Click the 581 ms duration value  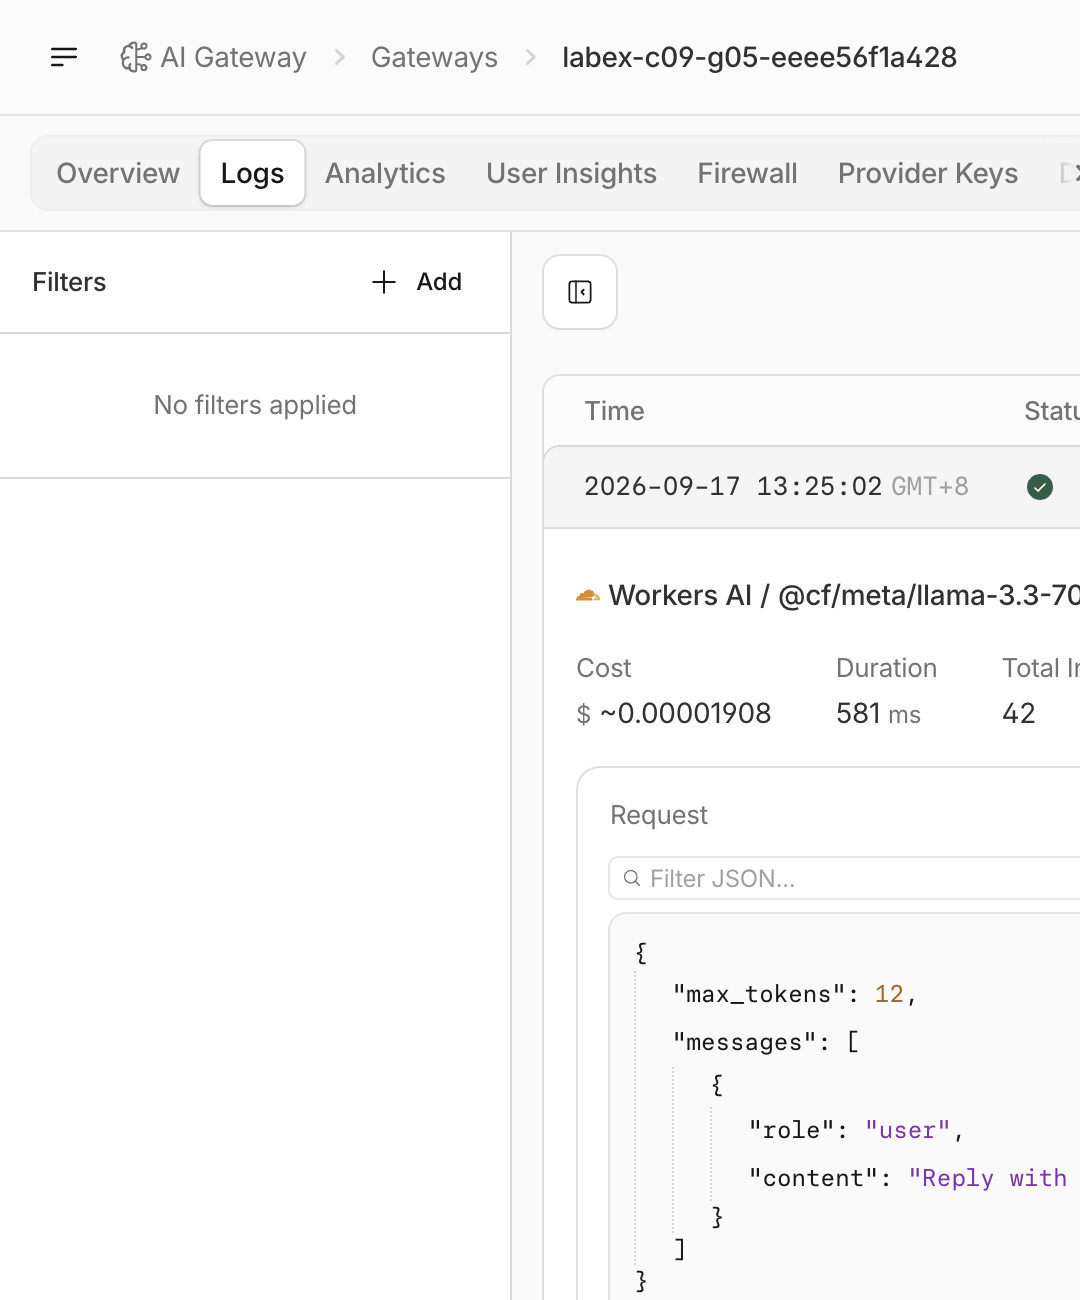[878, 713]
